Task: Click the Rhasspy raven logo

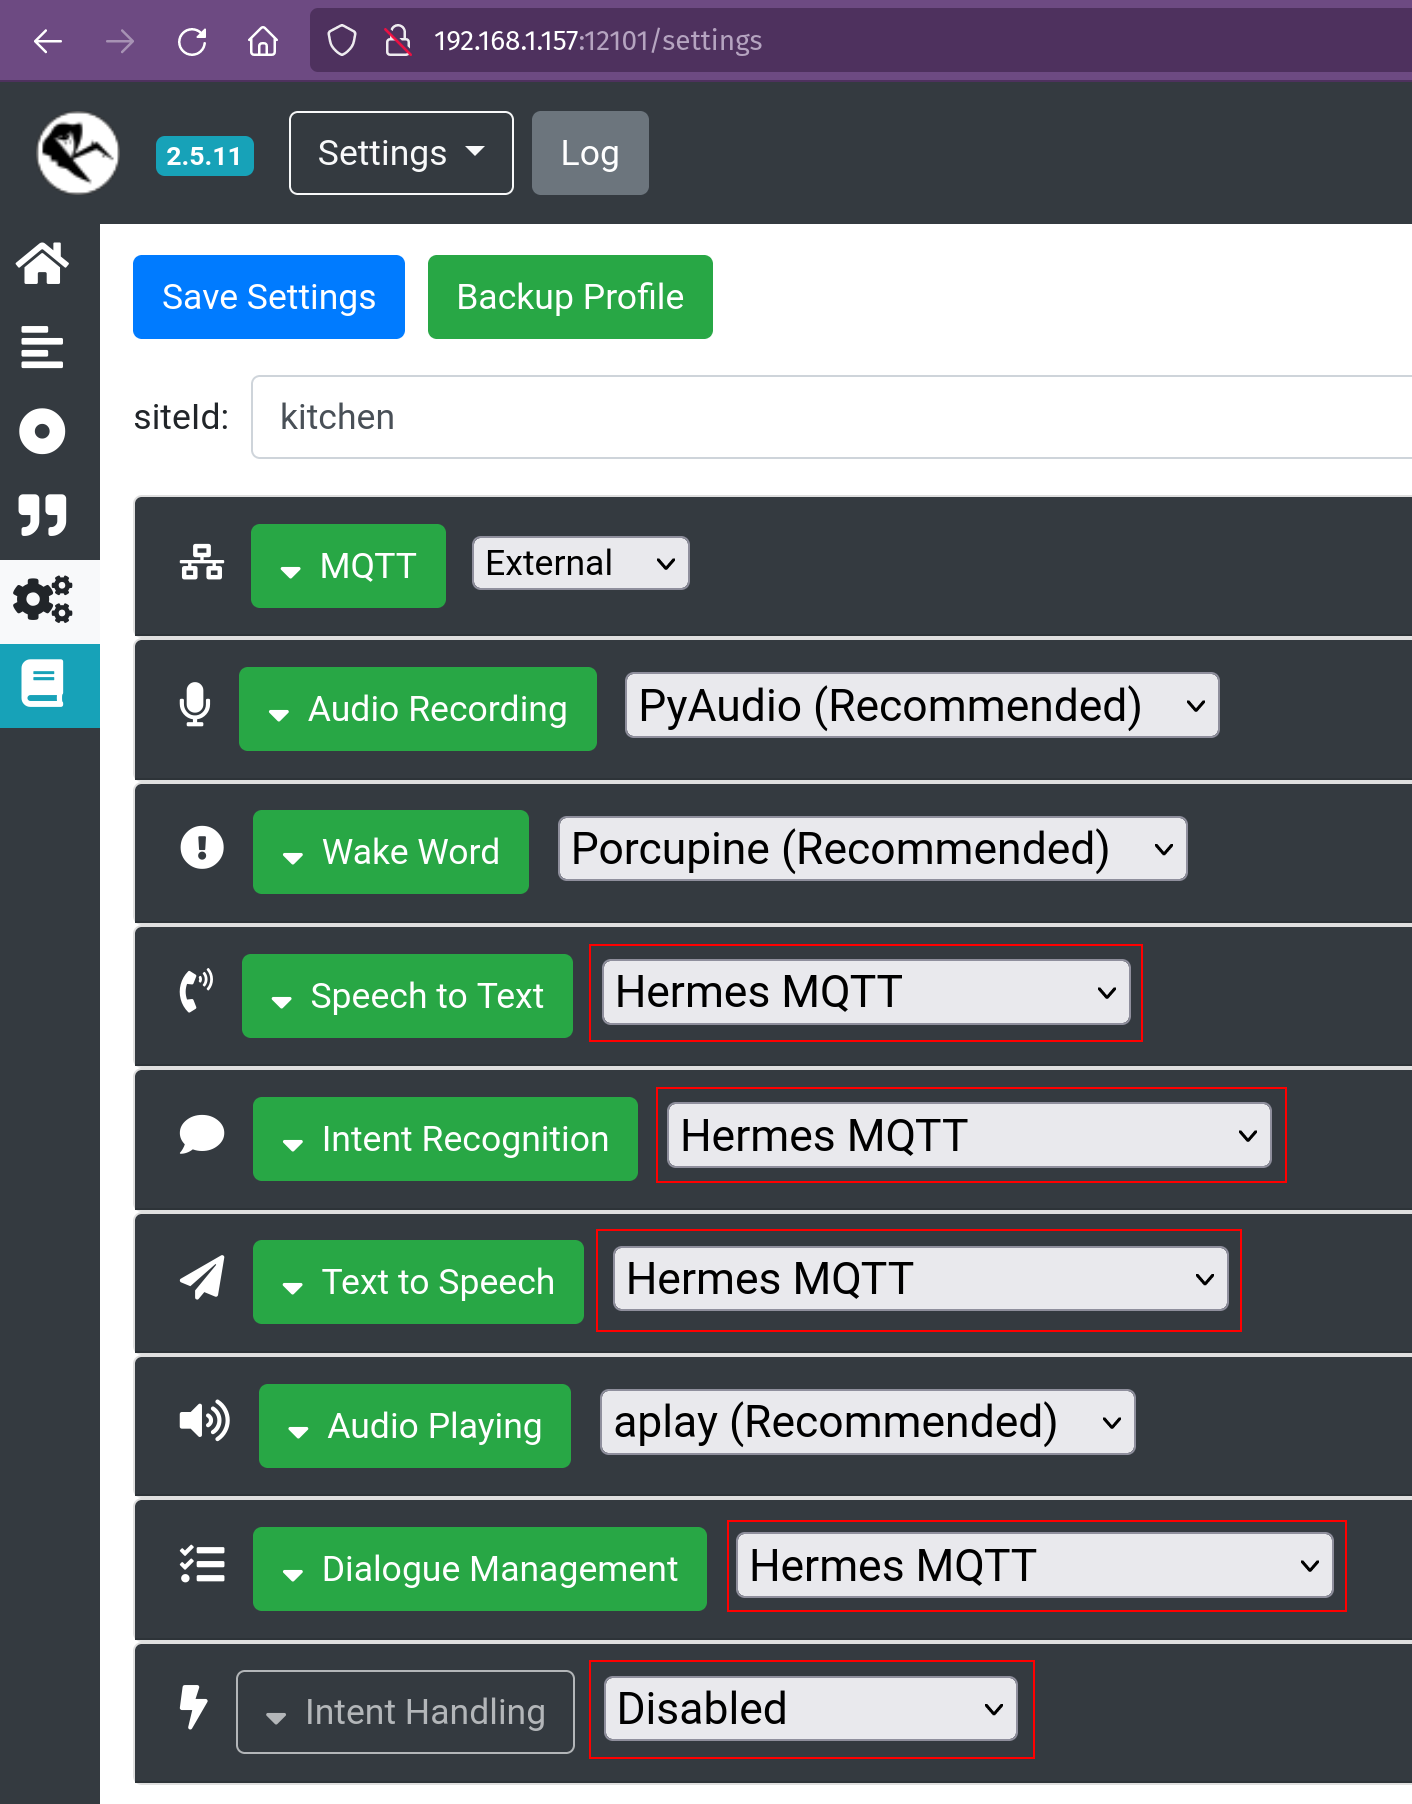Action: coord(78,153)
